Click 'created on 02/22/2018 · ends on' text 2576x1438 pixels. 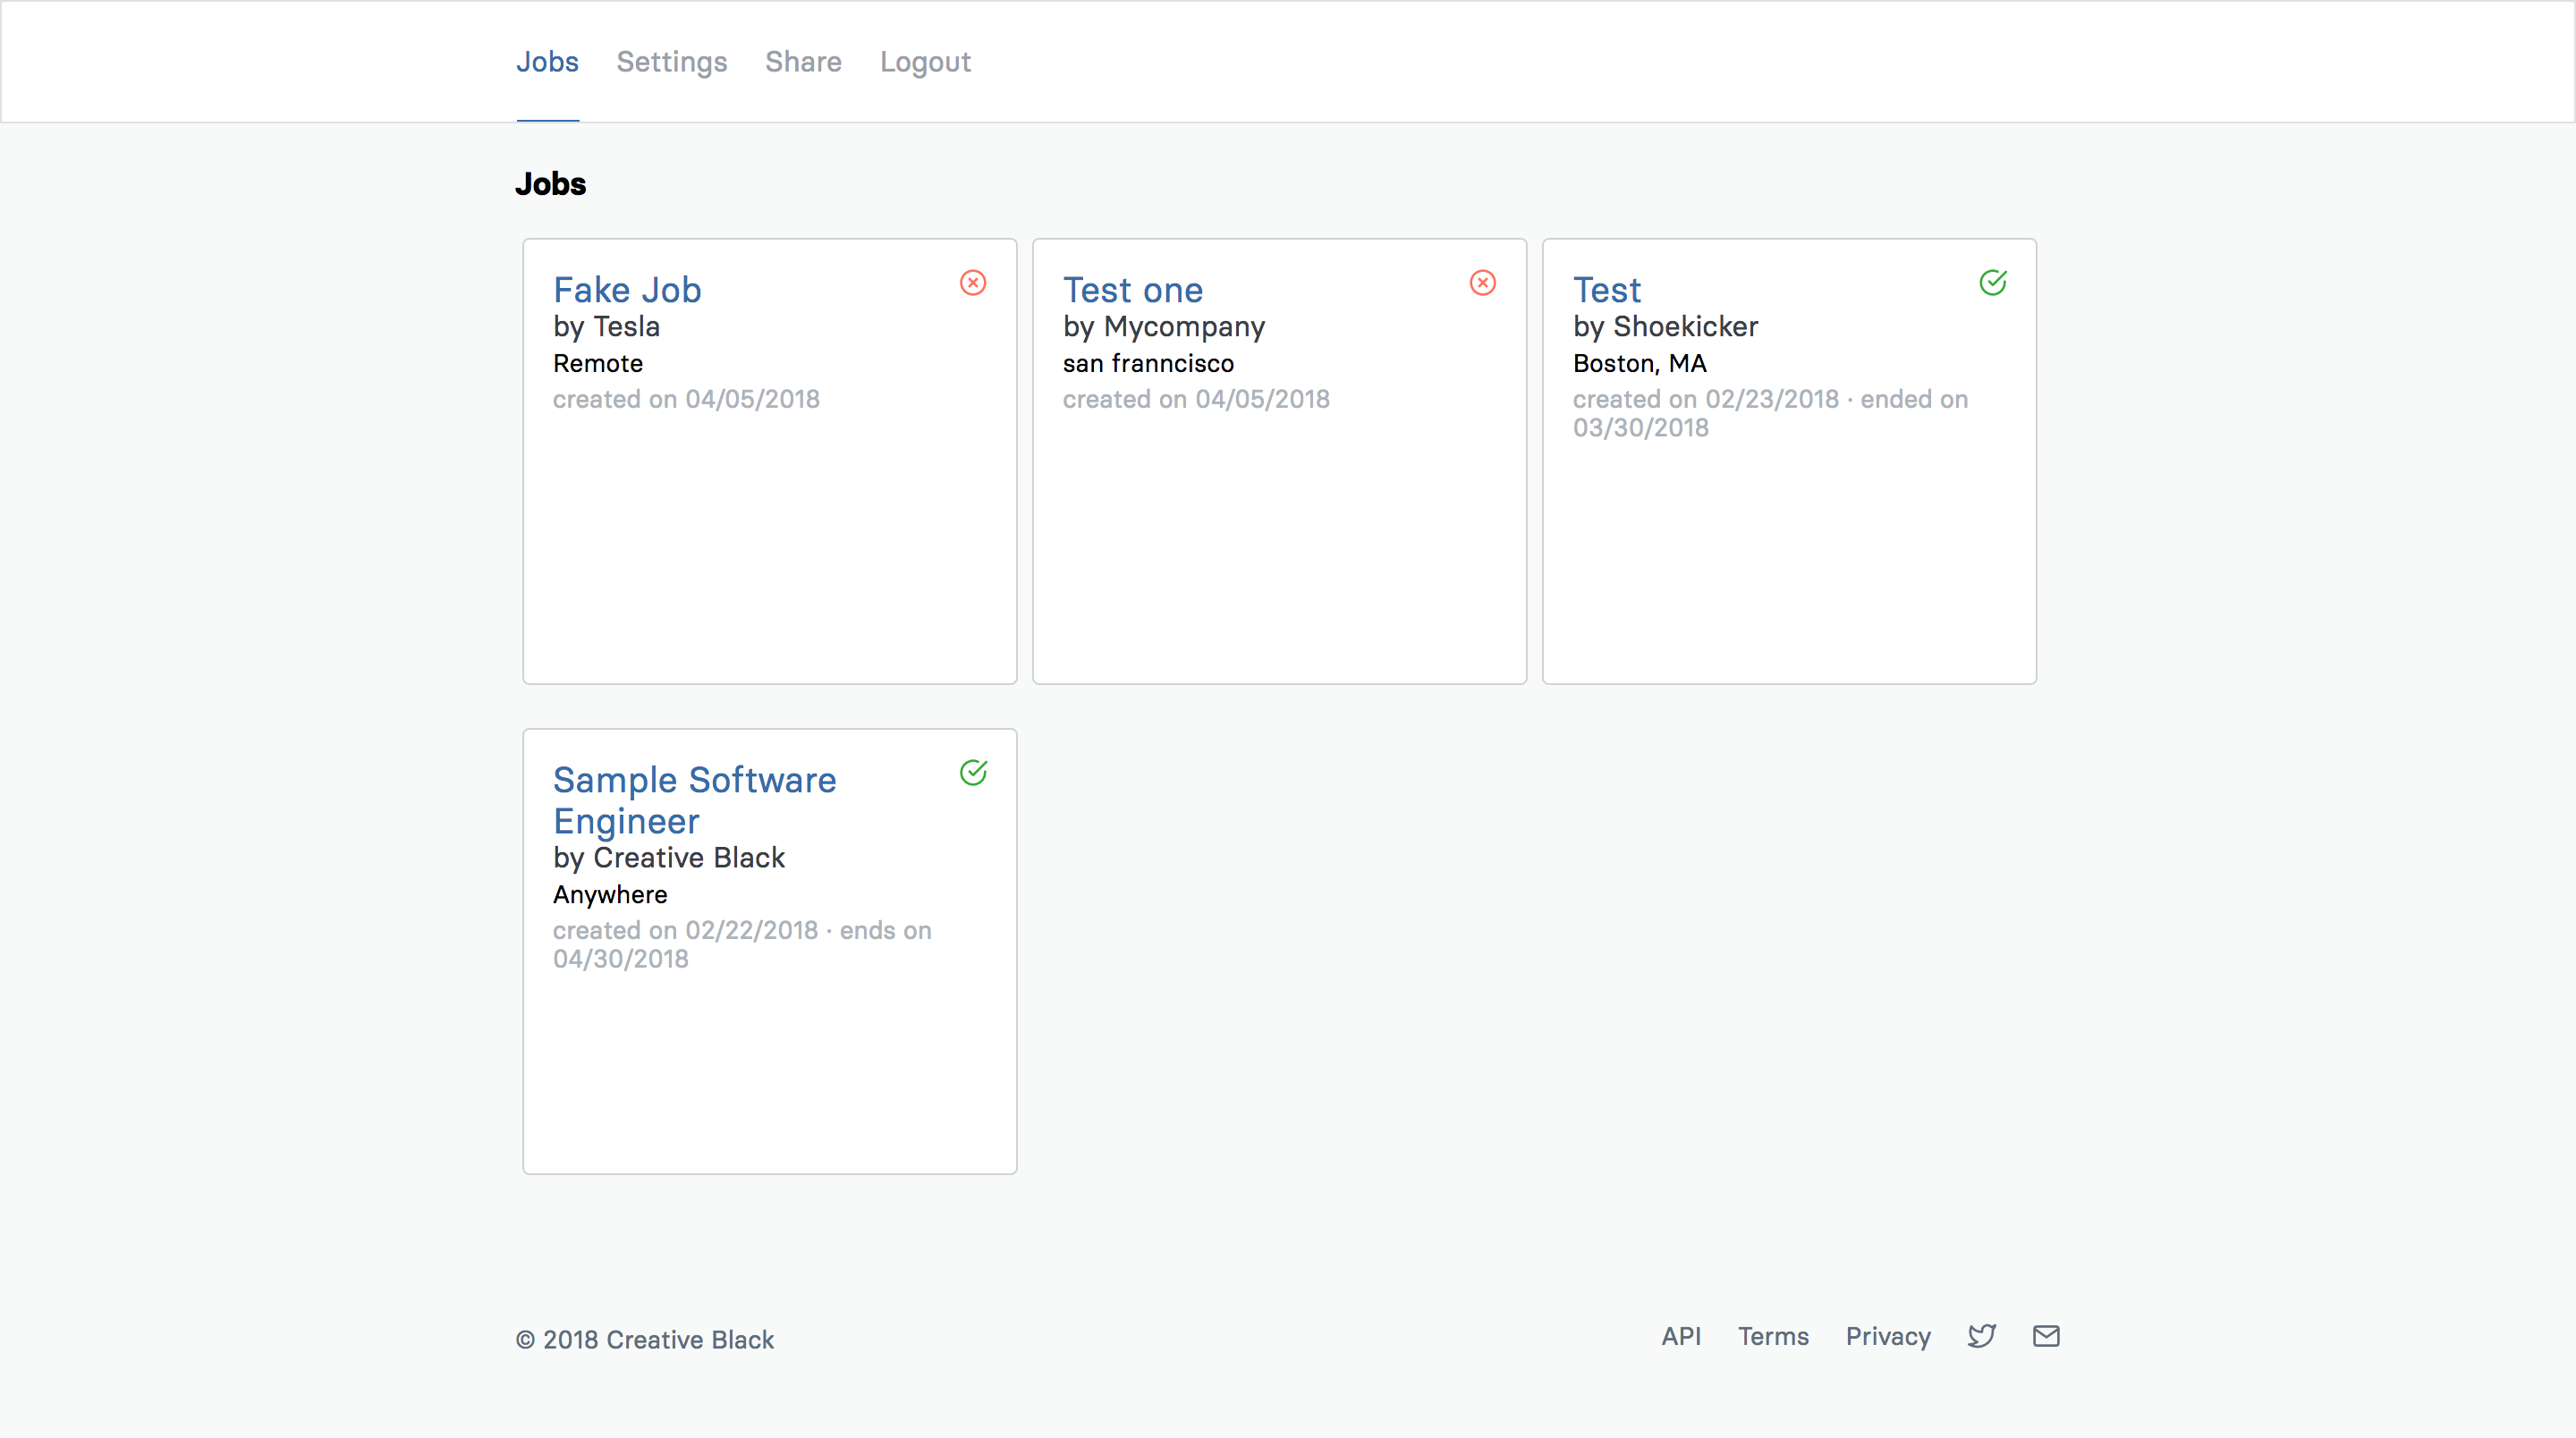click(x=742, y=930)
